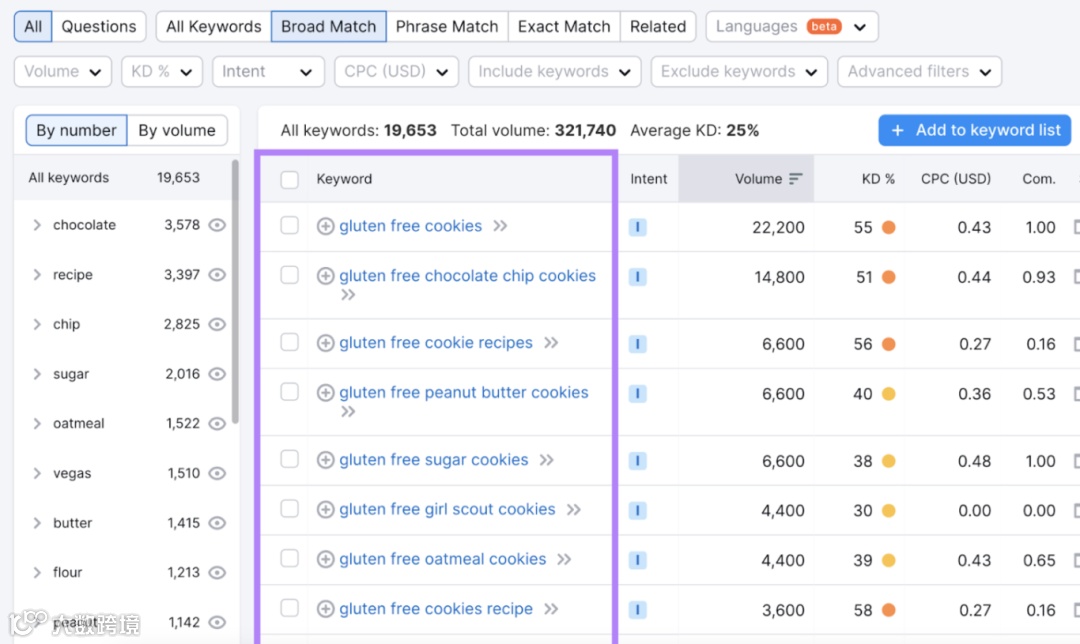Tick checkbox for gluten free cookie recipes
Viewport: 1080px width, 644px height.
click(290, 343)
